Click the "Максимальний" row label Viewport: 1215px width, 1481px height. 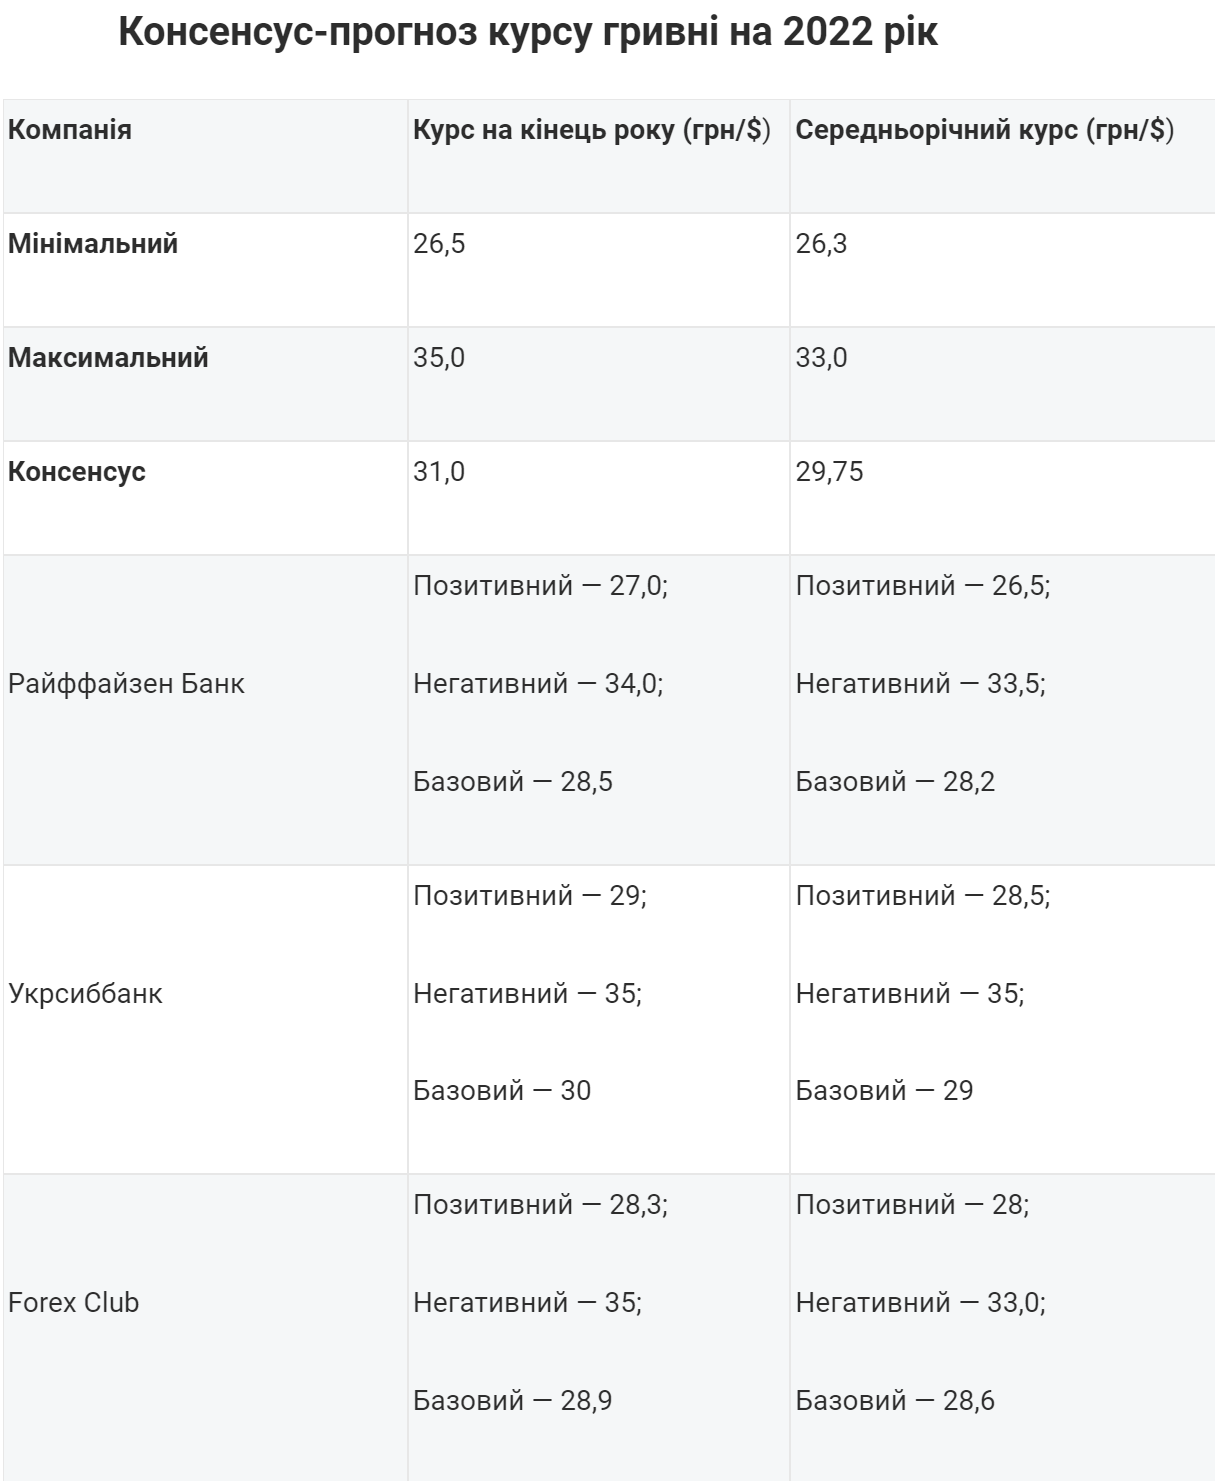tap(108, 358)
